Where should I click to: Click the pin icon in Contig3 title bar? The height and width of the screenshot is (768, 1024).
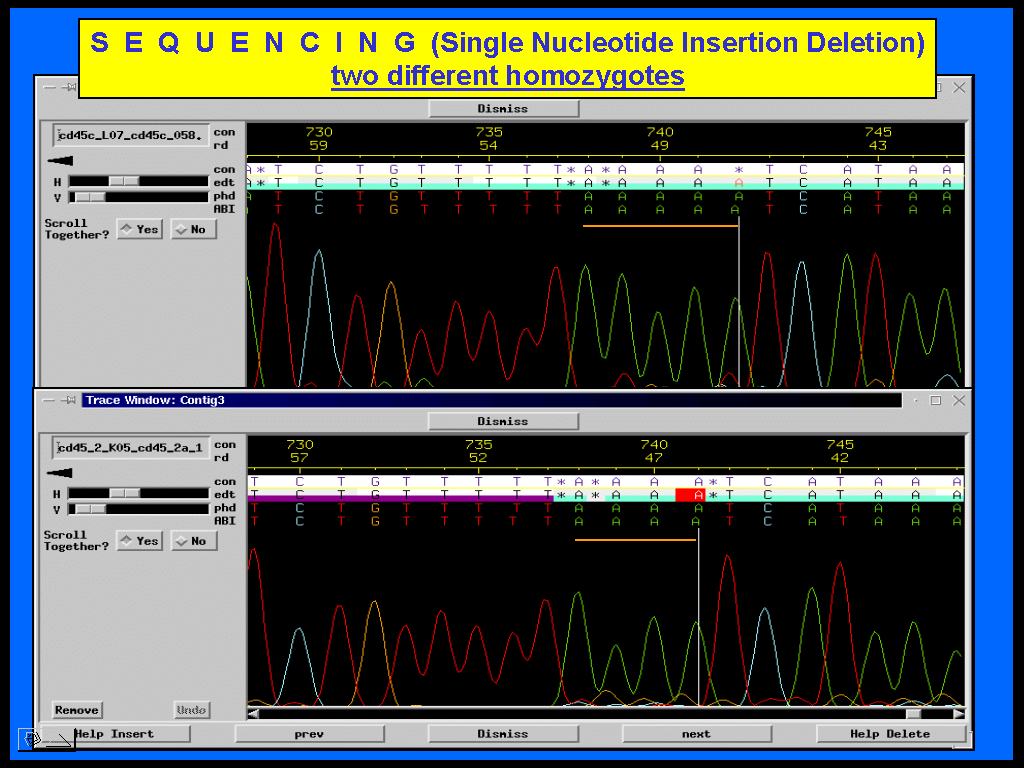pos(69,400)
